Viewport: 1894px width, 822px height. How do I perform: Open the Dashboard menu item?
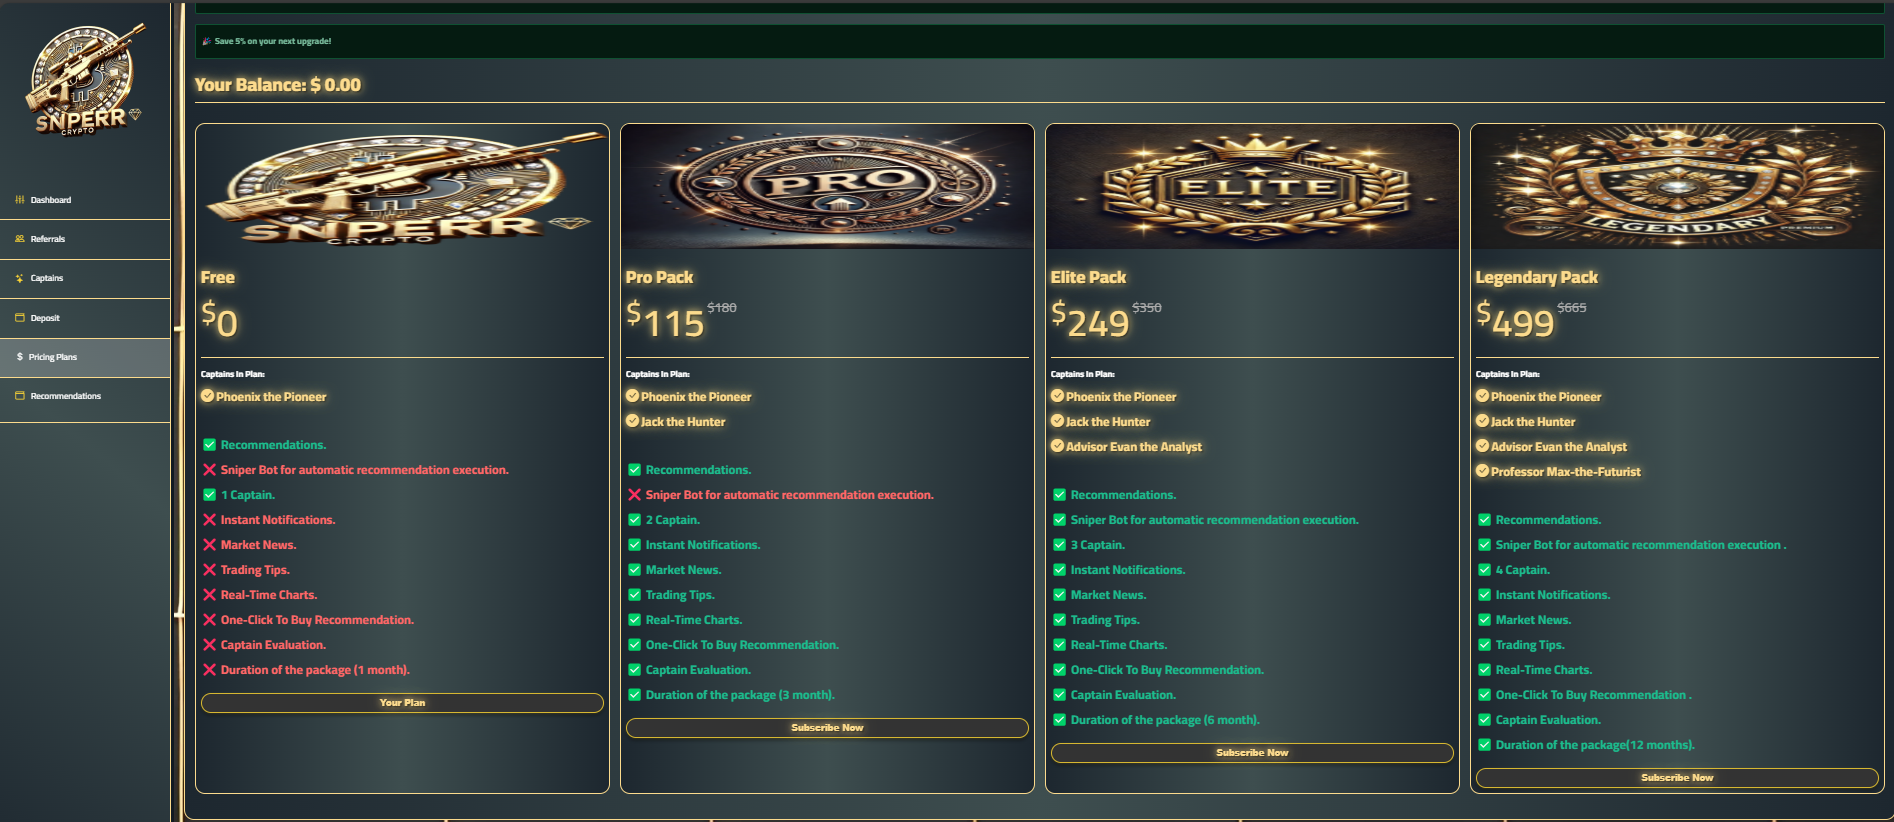pyautogui.click(x=85, y=200)
